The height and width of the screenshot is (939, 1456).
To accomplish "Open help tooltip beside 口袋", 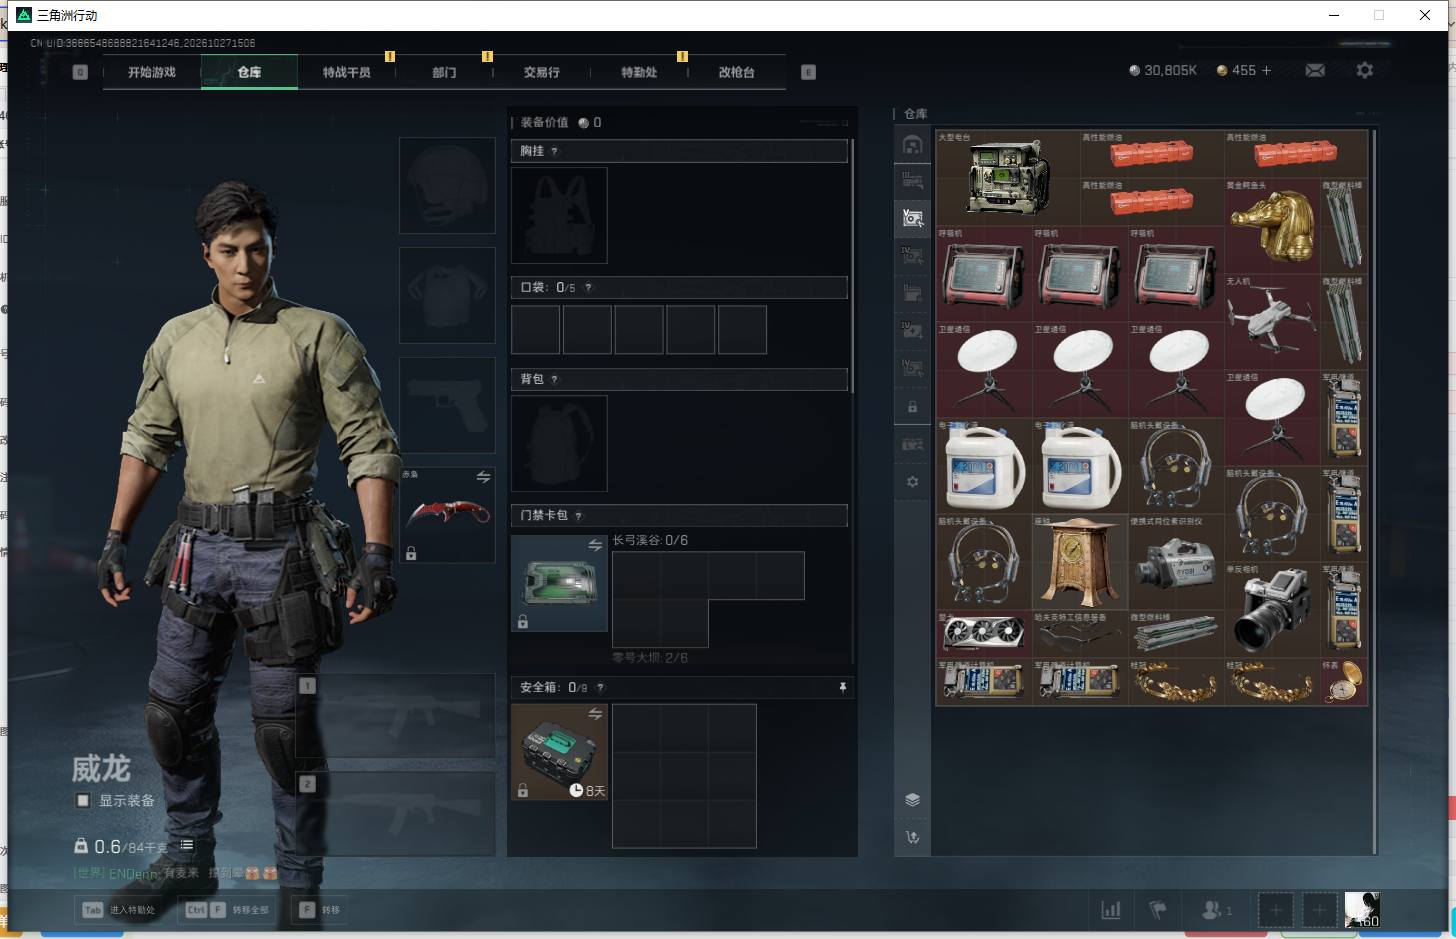I will [x=588, y=287].
